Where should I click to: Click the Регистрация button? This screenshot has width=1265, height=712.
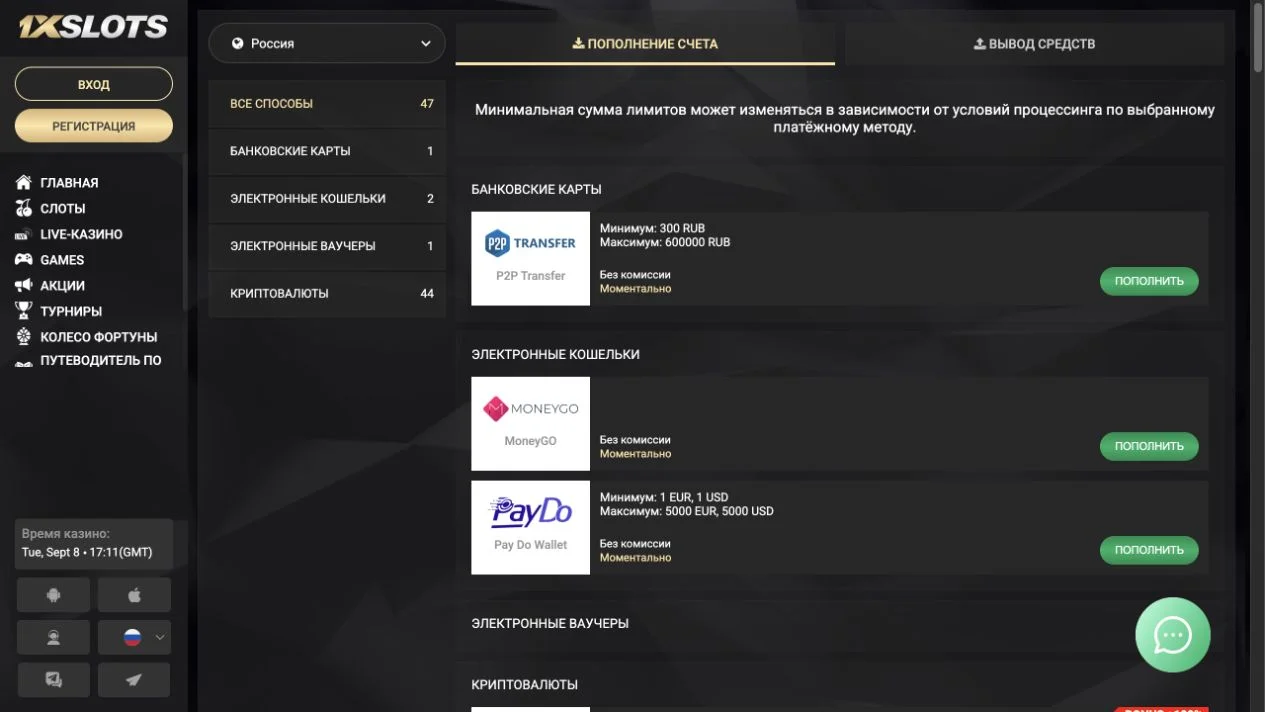[94, 127]
